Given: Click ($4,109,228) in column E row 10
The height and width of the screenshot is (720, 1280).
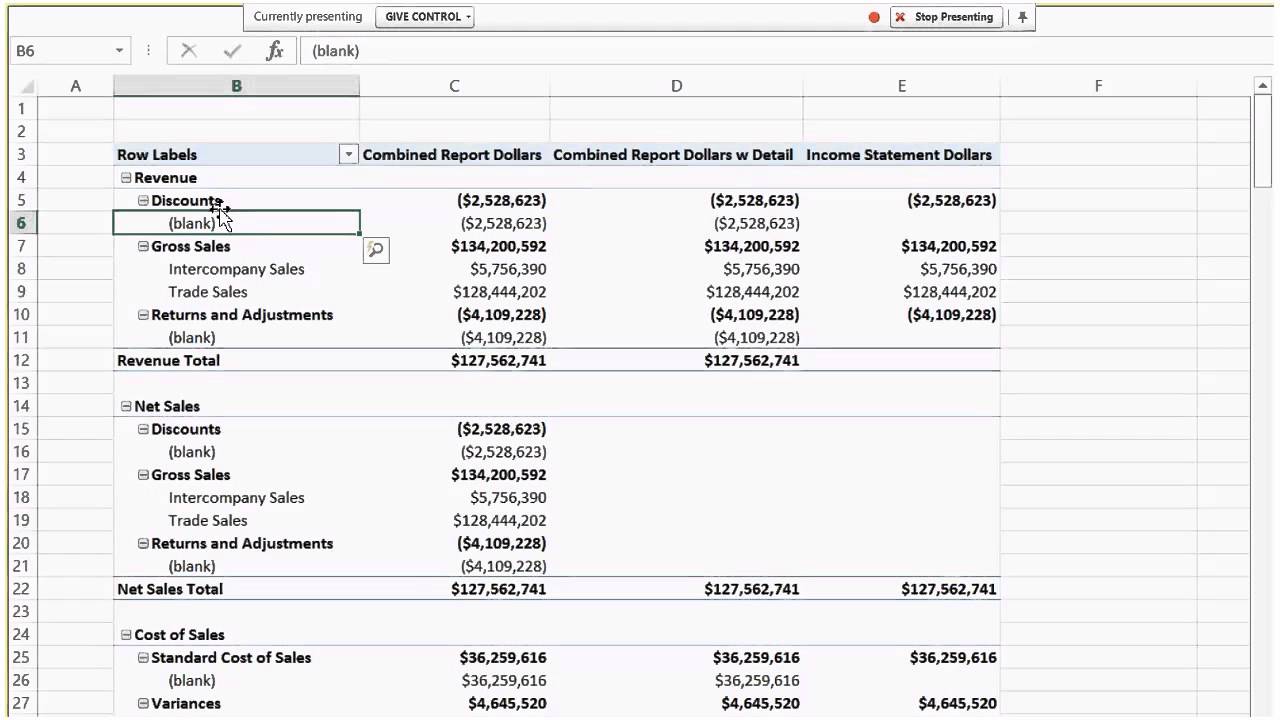Looking at the screenshot, I should 952,315.
